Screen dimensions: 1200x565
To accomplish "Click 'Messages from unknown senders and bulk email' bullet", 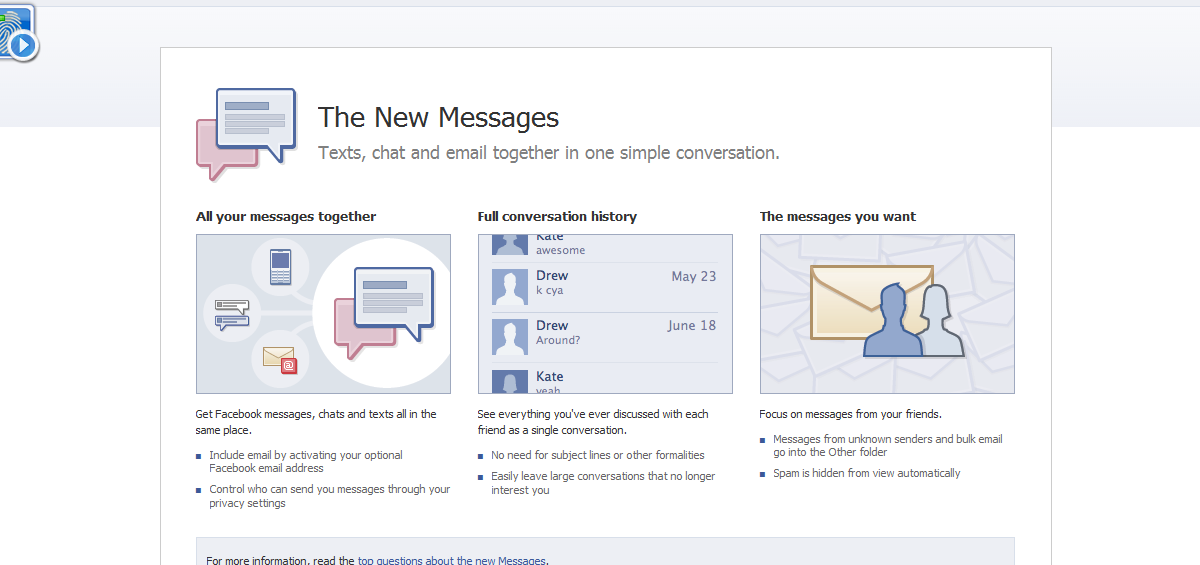I will [x=888, y=445].
